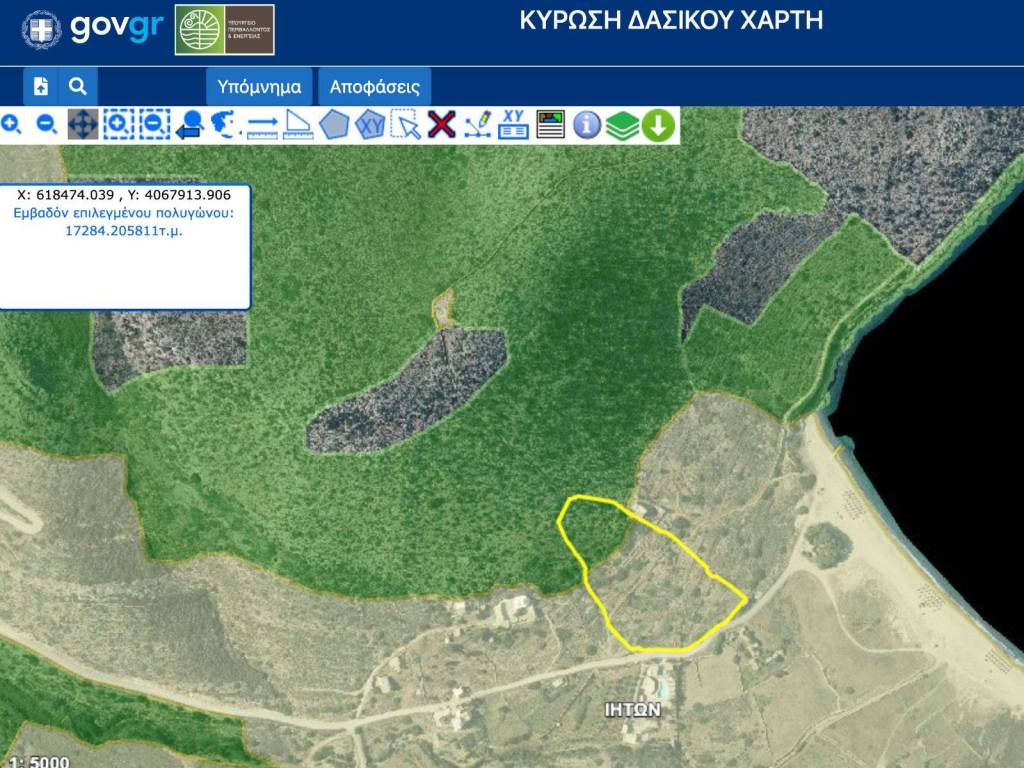Zoom to full Greece map extent
This screenshot has width=1024, height=768.
(x=226, y=125)
